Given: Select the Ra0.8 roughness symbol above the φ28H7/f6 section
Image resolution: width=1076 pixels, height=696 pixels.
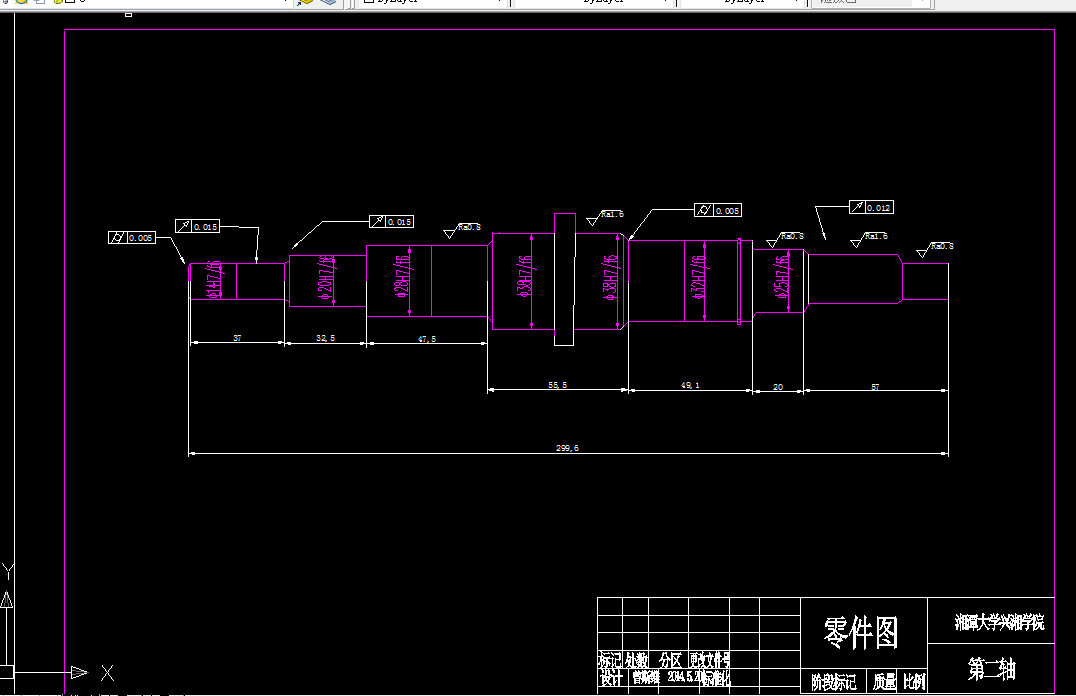Looking at the screenshot, I should 462,231.
